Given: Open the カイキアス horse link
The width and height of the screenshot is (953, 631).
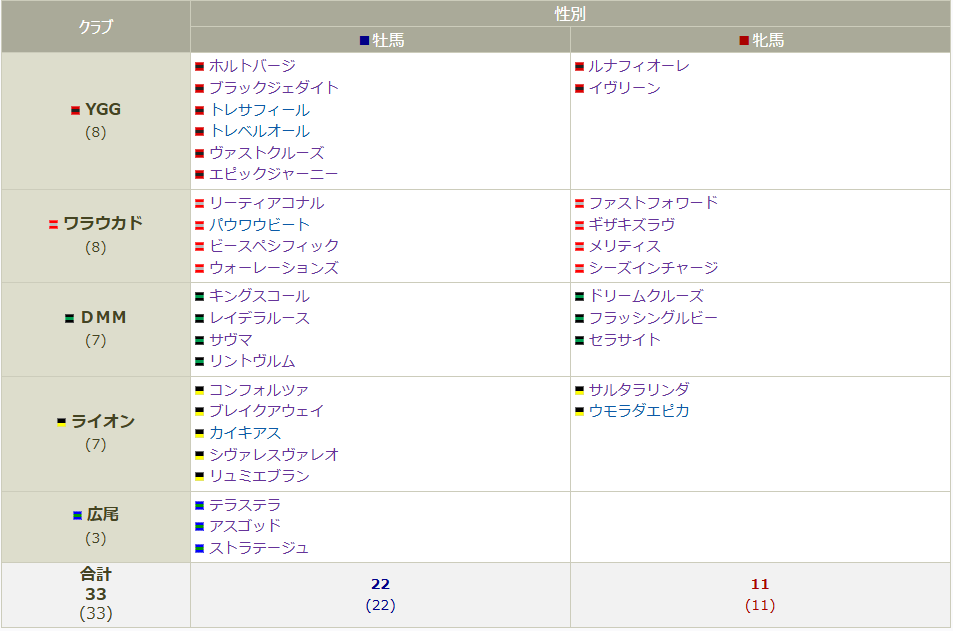Looking at the screenshot, I should [x=245, y=433].
